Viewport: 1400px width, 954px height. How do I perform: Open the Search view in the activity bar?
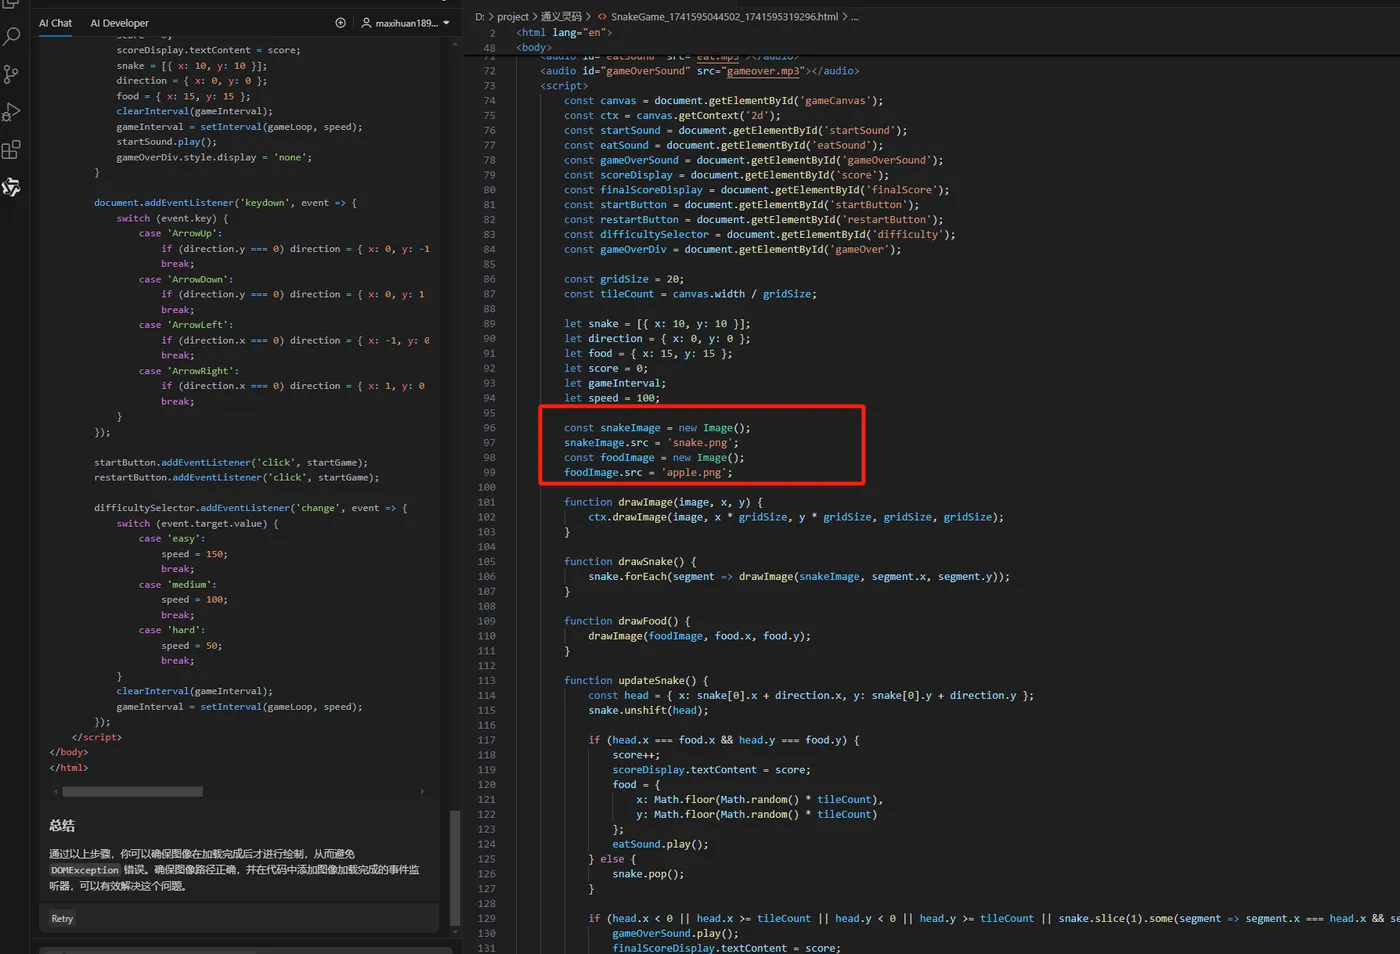12,37
